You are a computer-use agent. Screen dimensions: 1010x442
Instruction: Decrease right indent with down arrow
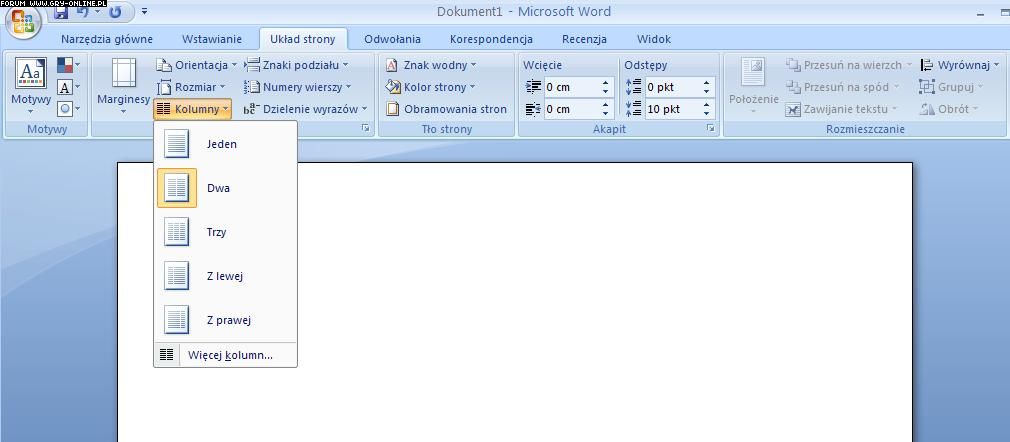coord(605,113)
